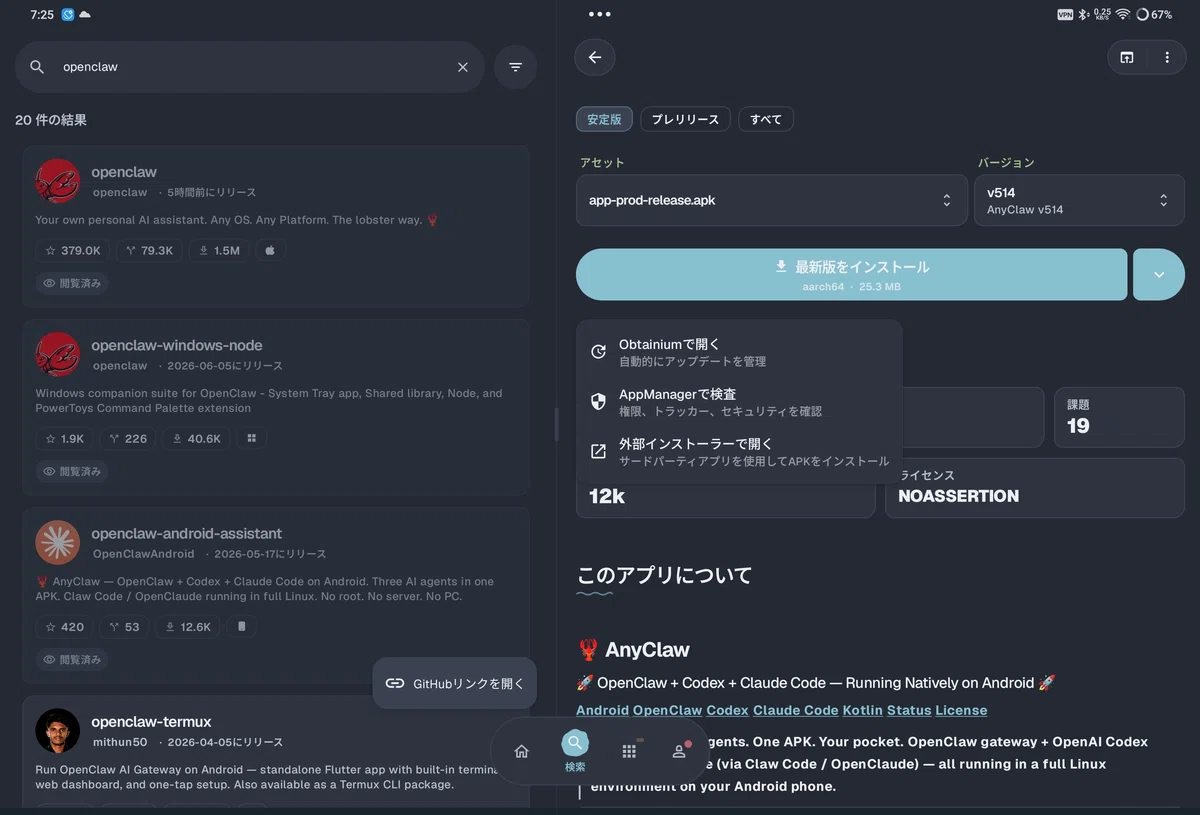The image size is (1200, 815).
Task: Open the profile tab with notification dot
Action: tap(680, 752)
